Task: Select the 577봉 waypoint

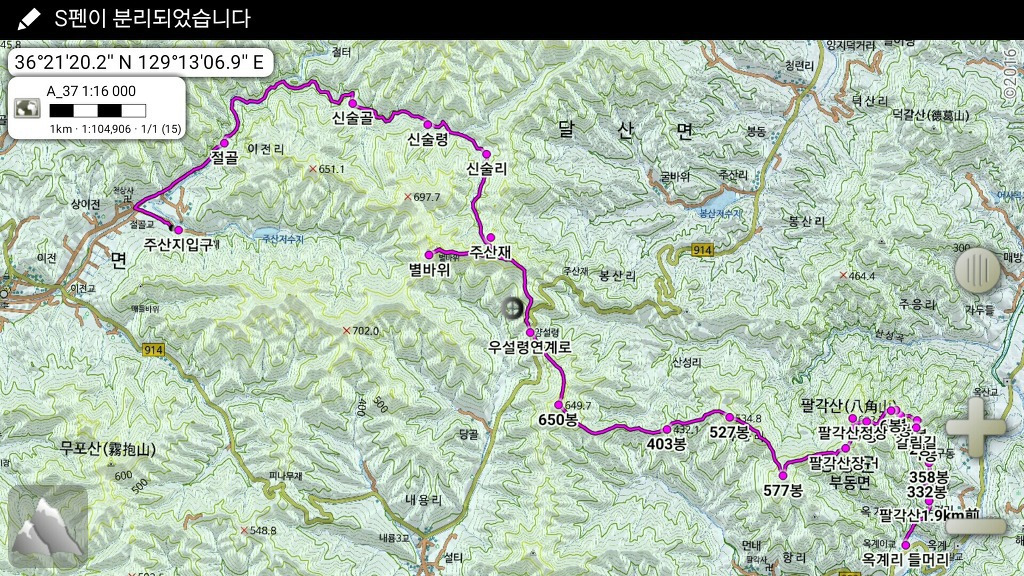Action: coord(782,475)
